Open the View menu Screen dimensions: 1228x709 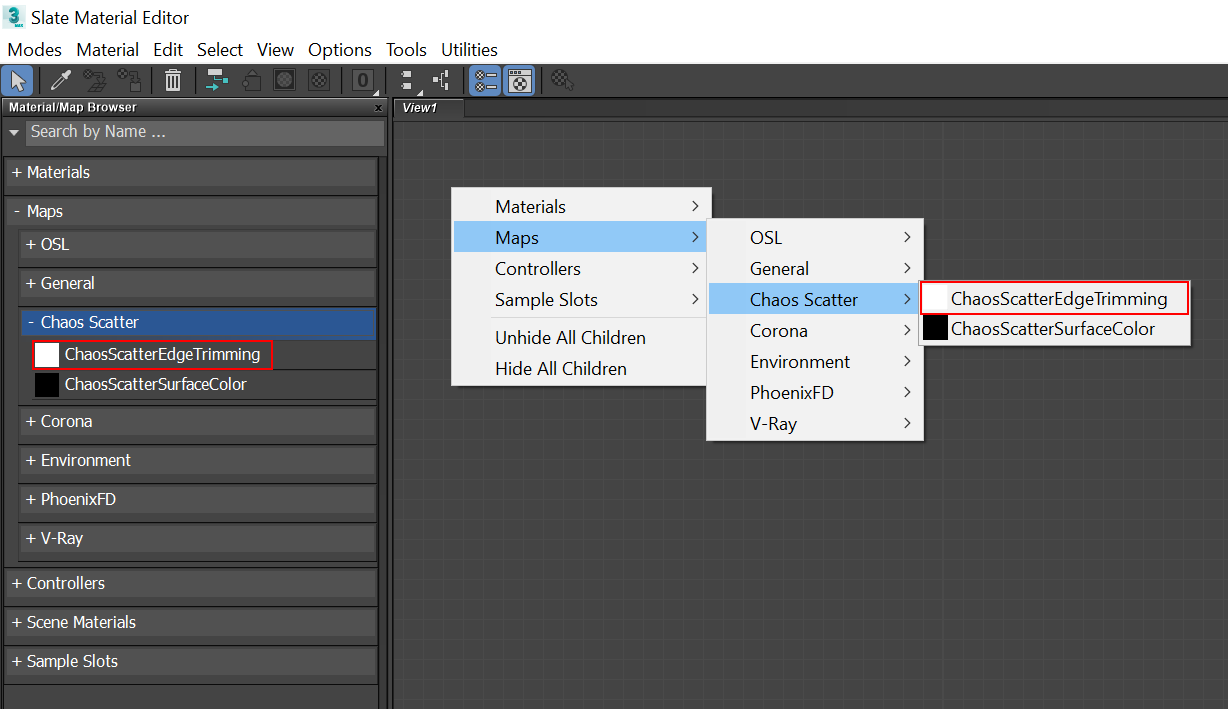point(275,49)
